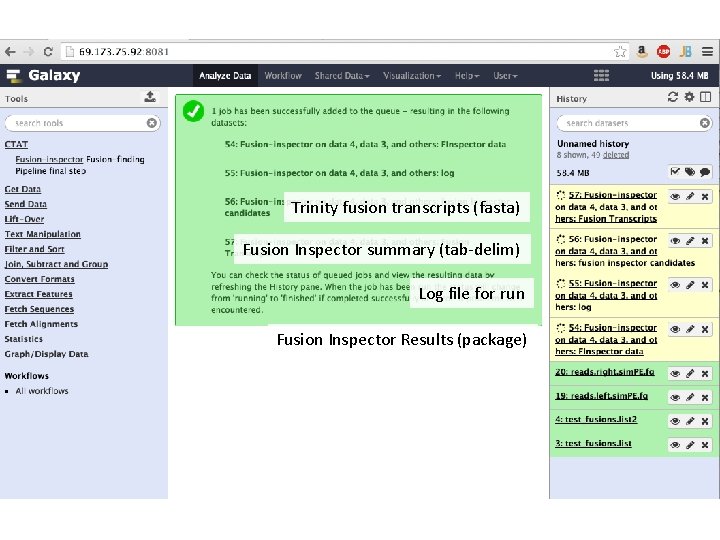Clear the tools search box
The height and width of the screenshot is (540, 720).
(152, 123)
